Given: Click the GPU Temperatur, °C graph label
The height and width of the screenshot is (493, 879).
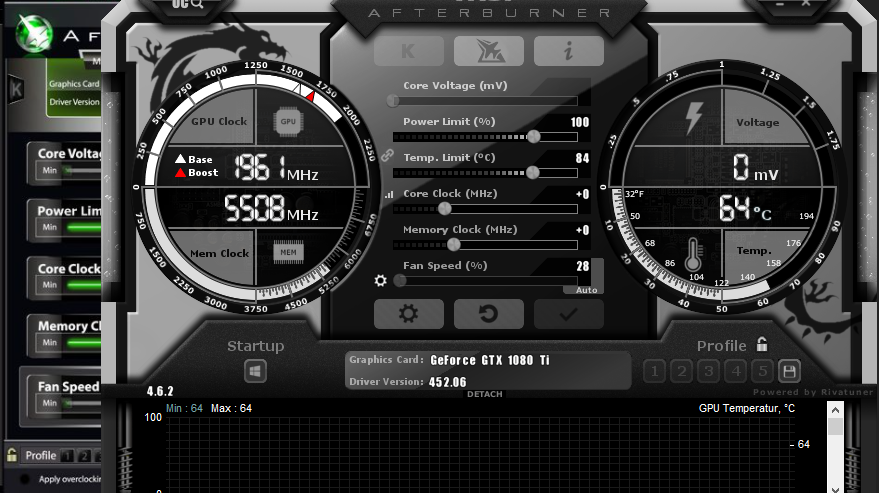Looking at the screenshot, I should (747, 408).
